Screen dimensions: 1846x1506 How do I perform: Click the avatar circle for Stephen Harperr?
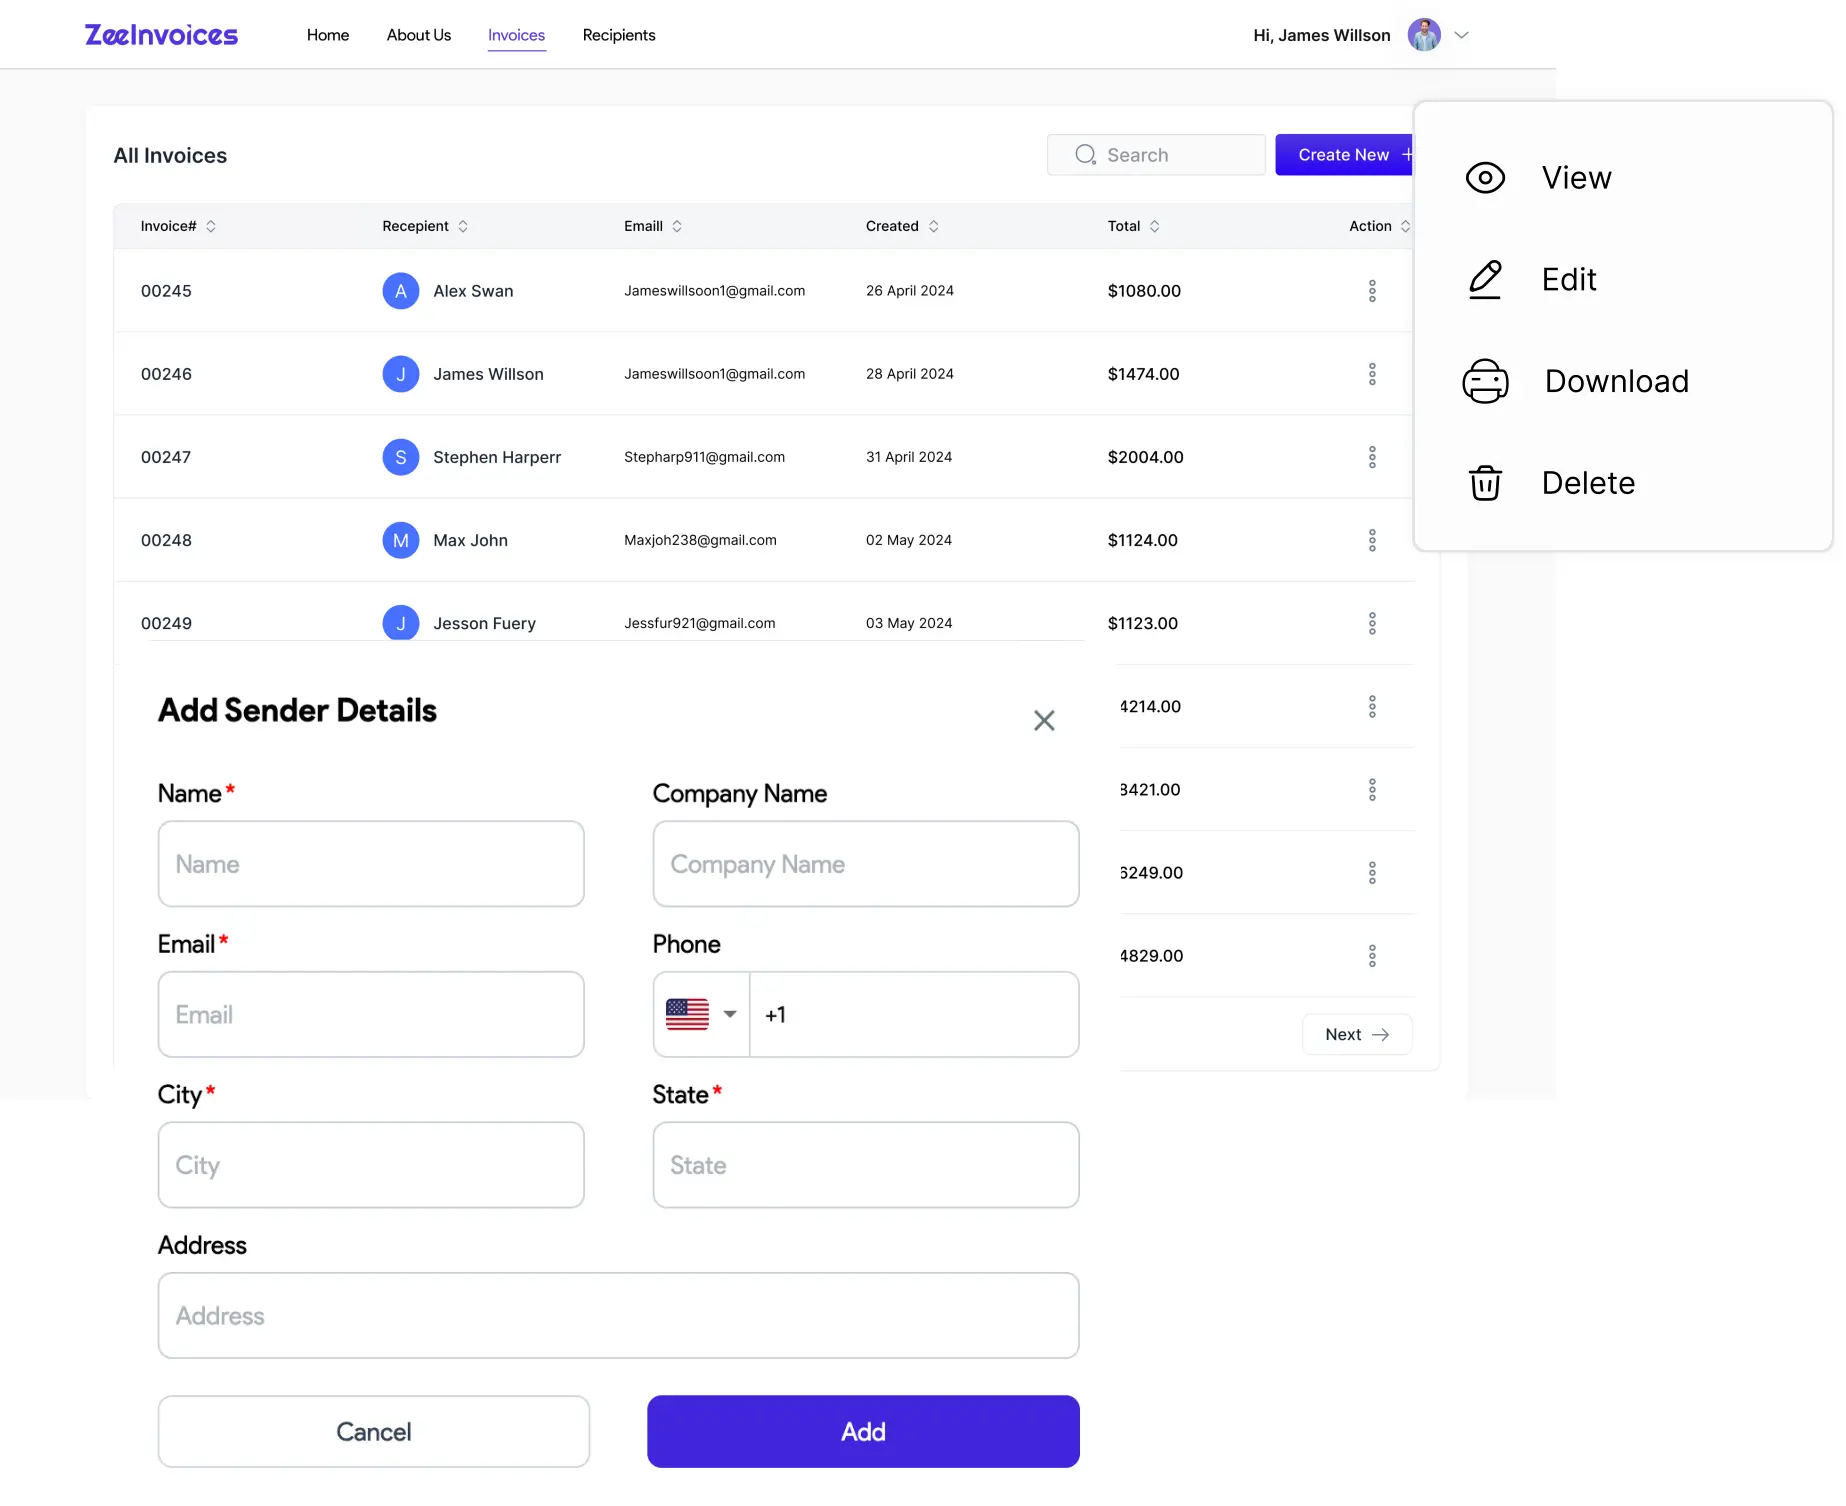[400, 457]
